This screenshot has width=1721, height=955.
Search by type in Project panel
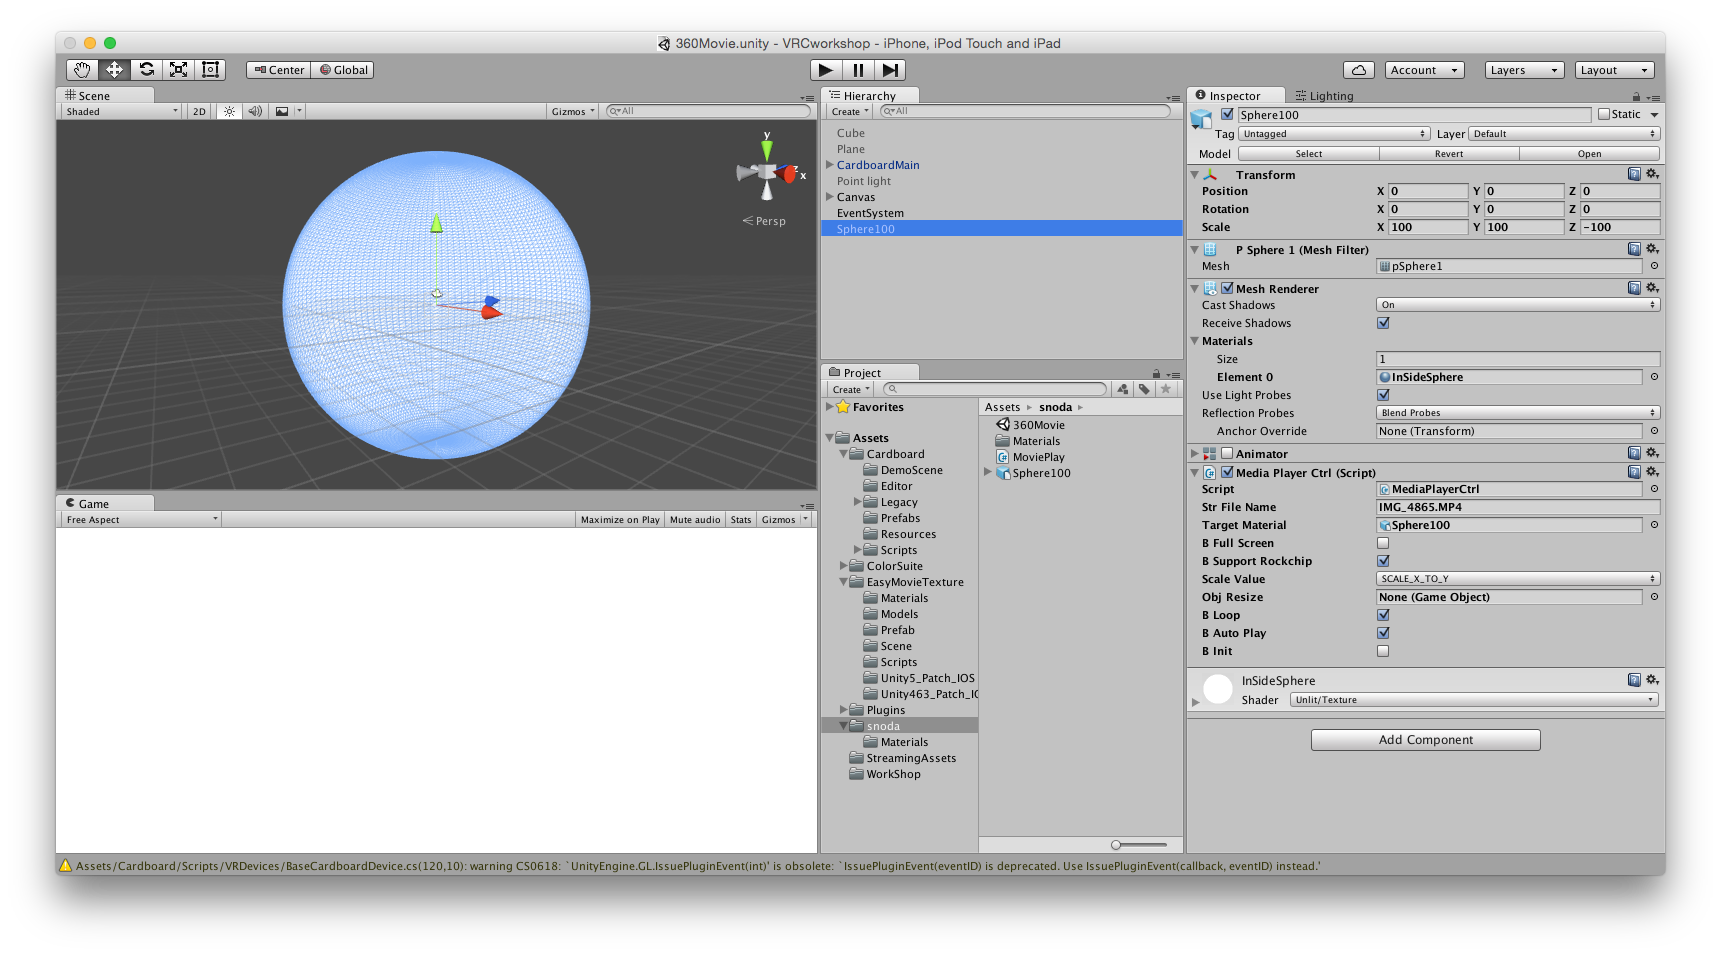1123,389
